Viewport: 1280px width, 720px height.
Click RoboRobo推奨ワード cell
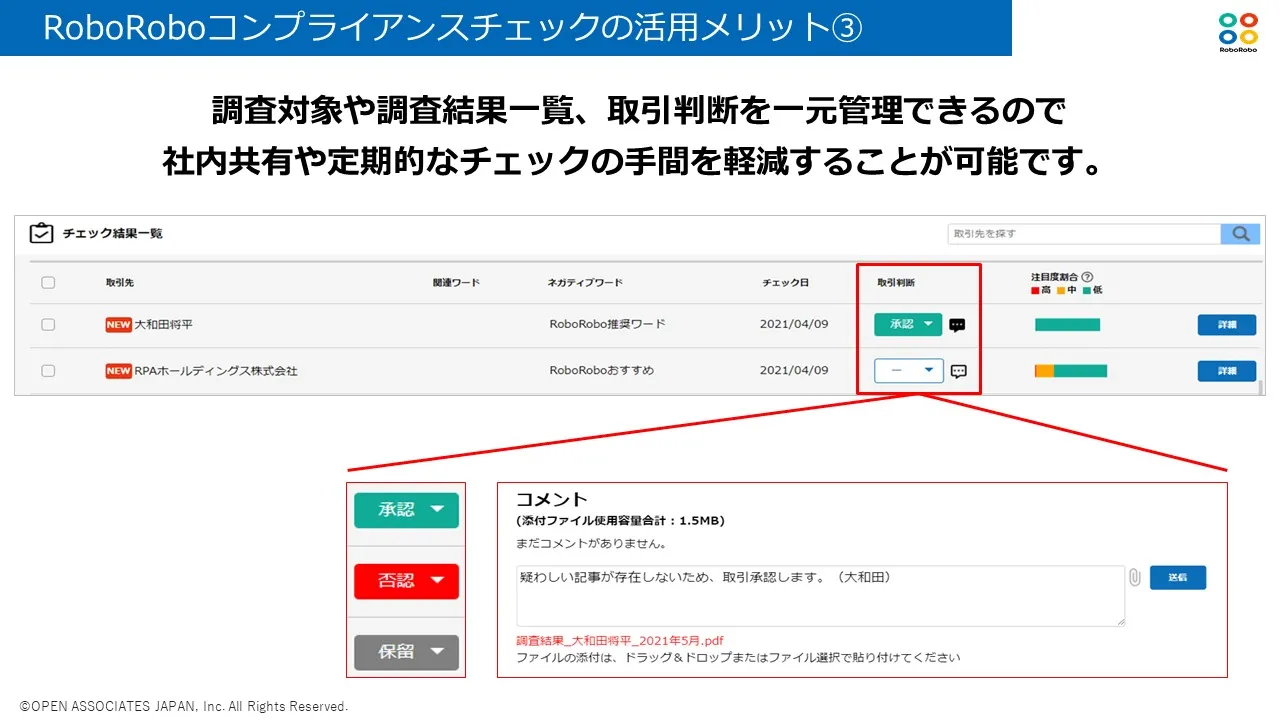click(x=607, y=324)
